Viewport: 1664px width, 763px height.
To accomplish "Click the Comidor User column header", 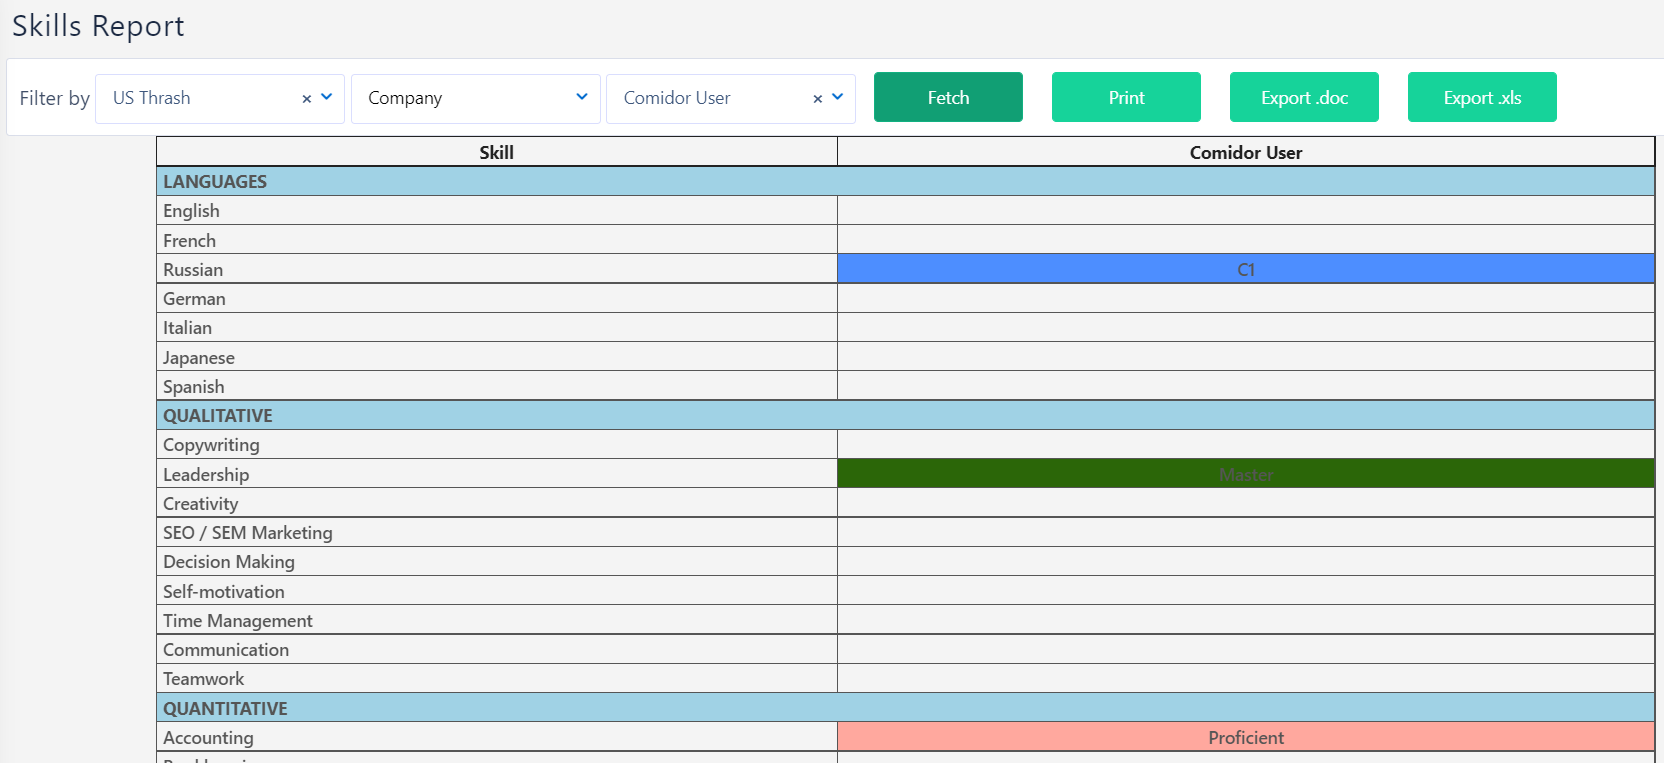I will [1246, 152].
